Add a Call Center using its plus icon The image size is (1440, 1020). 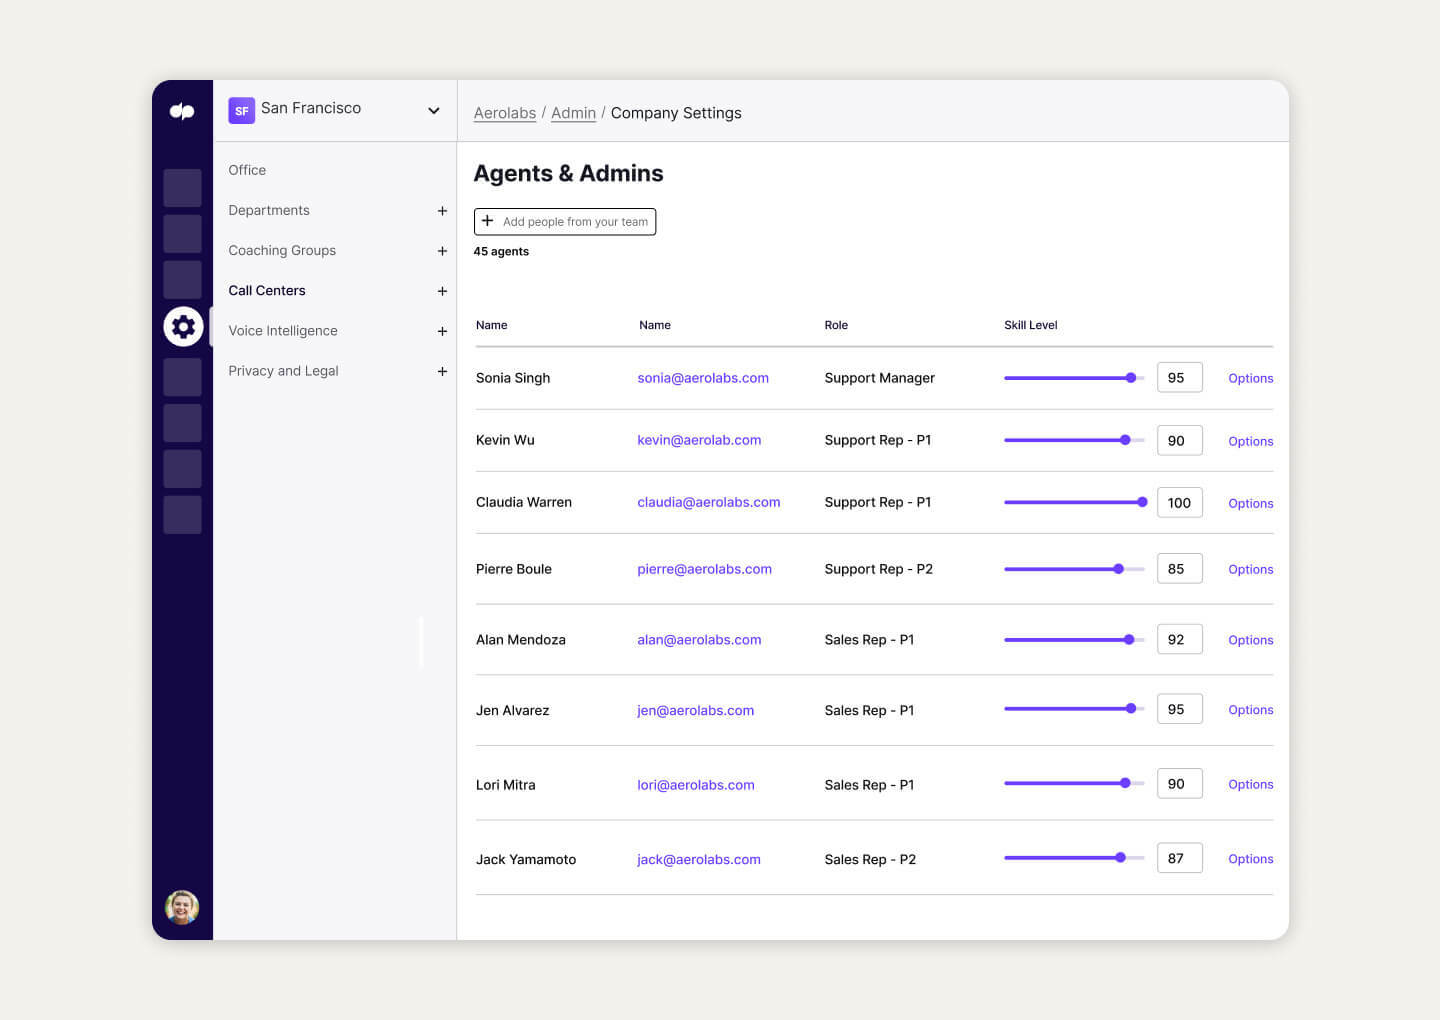pos(442,290)
